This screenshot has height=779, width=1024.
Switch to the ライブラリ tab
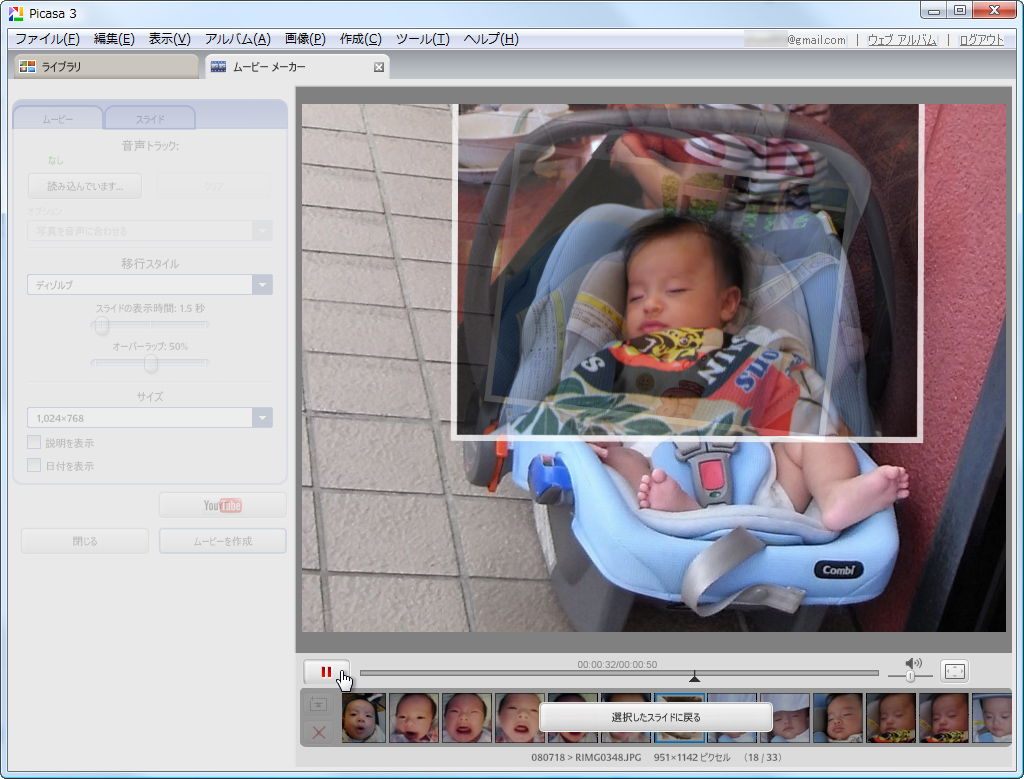point(106,67)
